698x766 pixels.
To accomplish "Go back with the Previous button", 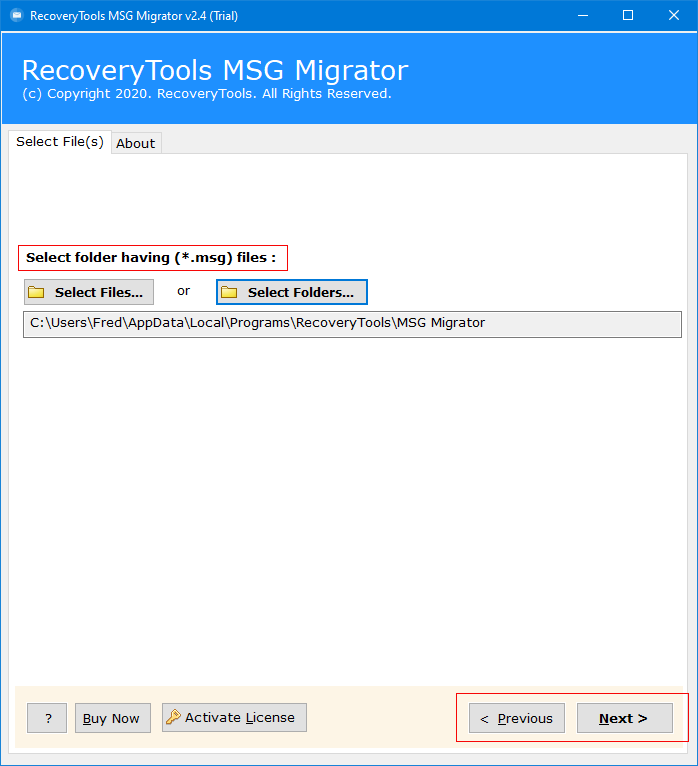I will click(517, 718).
